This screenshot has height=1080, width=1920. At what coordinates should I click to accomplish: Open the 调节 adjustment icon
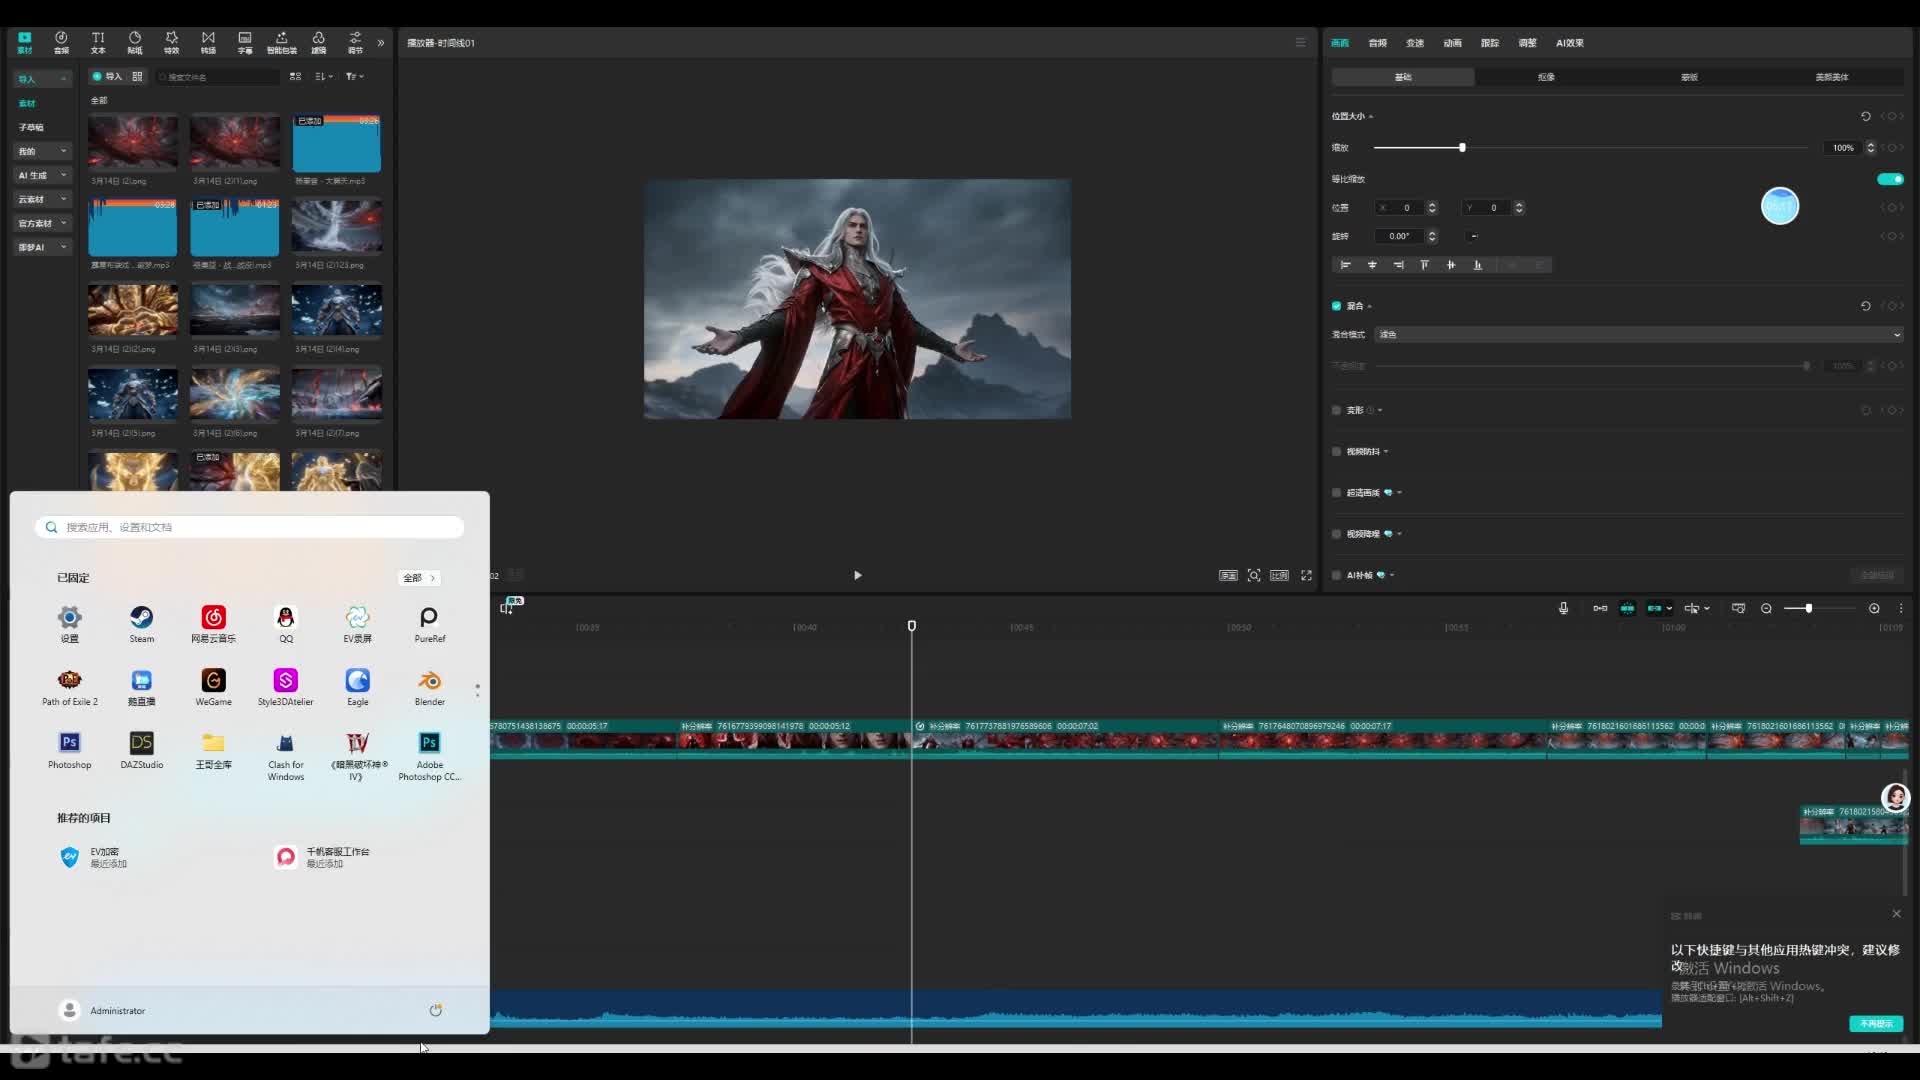click(355, 42)
